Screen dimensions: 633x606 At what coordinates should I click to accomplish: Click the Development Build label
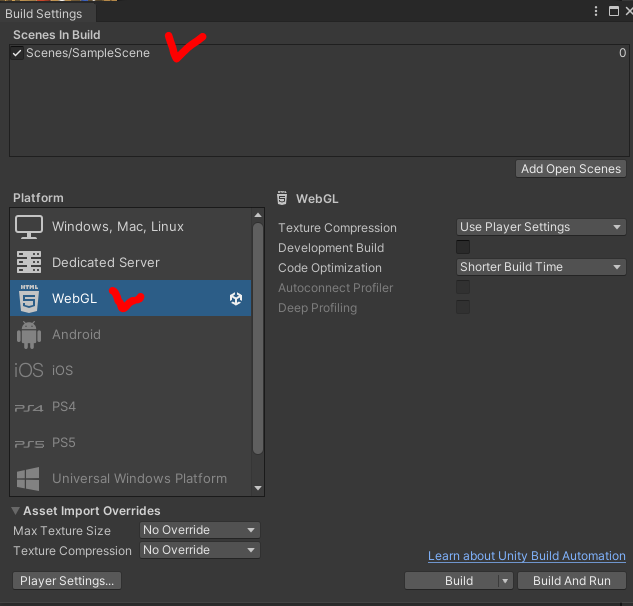331,247
